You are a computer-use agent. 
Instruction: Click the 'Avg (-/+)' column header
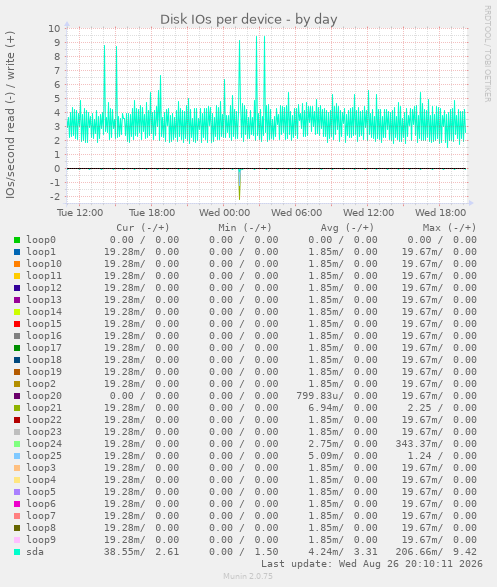pyautogui.click(x=347, y=228)
